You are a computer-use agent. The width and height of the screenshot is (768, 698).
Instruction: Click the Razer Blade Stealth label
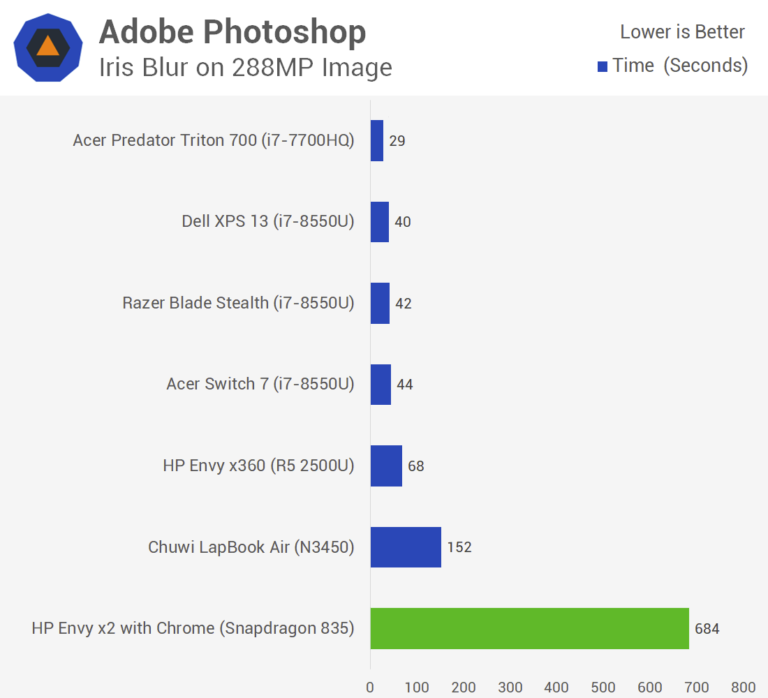pyautogui.click(x=238, y=303)
